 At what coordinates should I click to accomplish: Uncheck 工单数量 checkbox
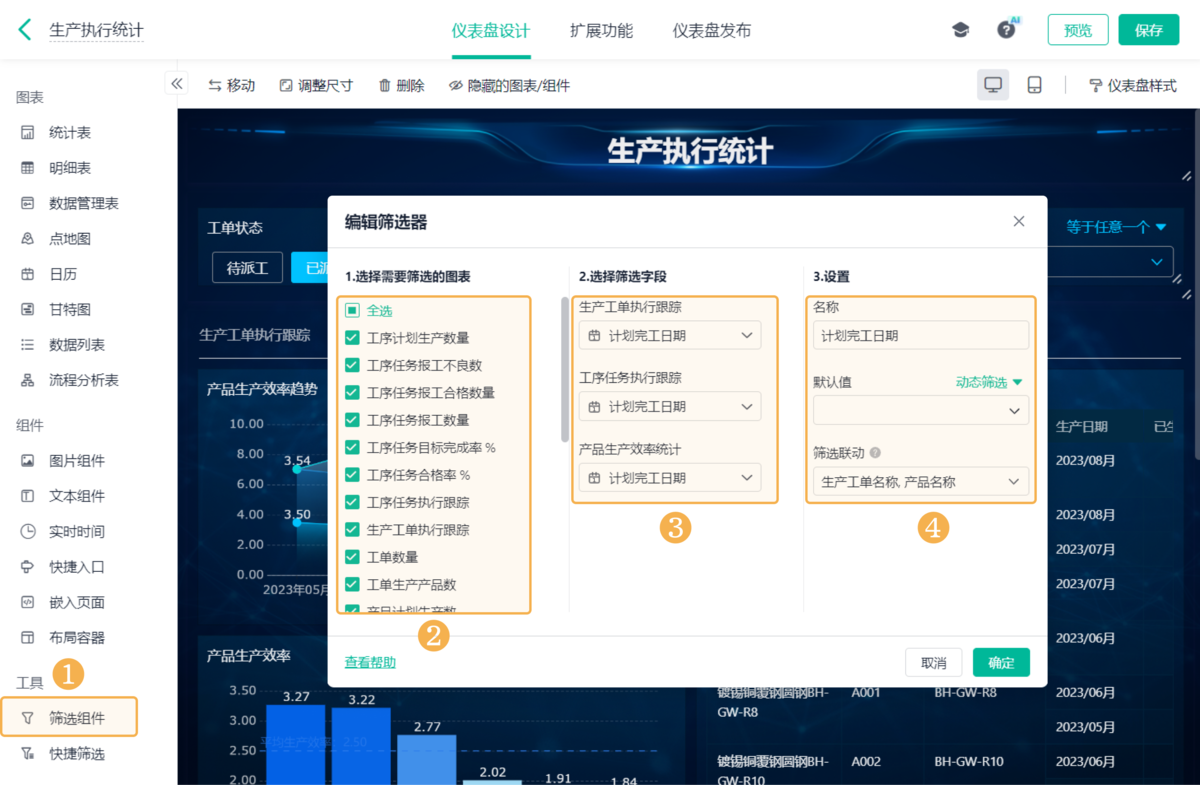pyautogui.click(x=352, y=557)
